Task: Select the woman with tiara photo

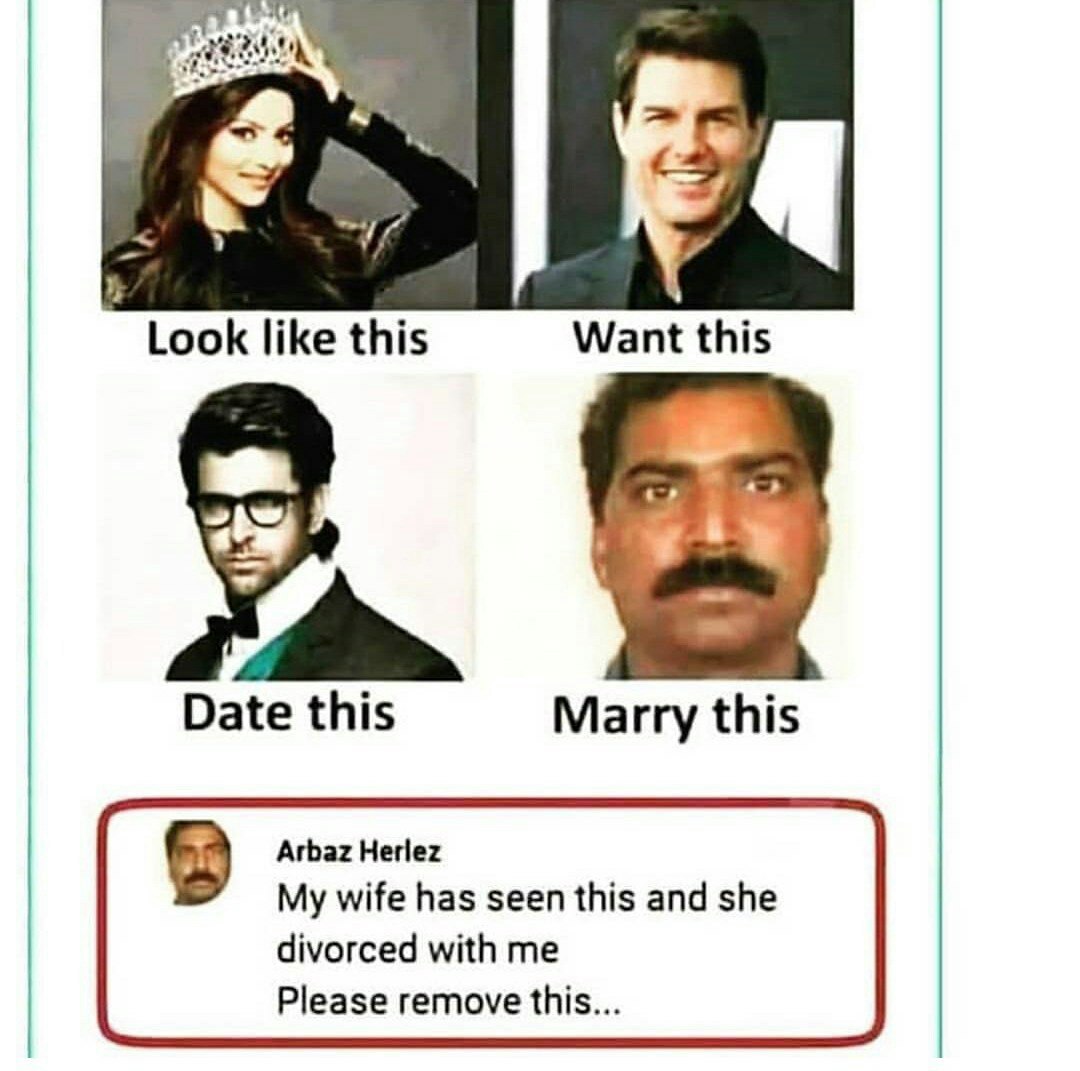Action: 289,154
